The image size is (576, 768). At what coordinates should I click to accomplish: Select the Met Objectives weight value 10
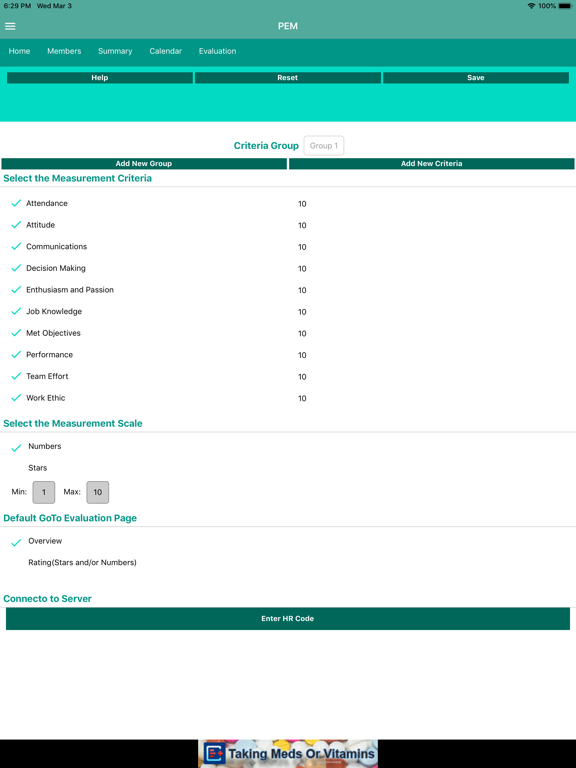[302, 334]
